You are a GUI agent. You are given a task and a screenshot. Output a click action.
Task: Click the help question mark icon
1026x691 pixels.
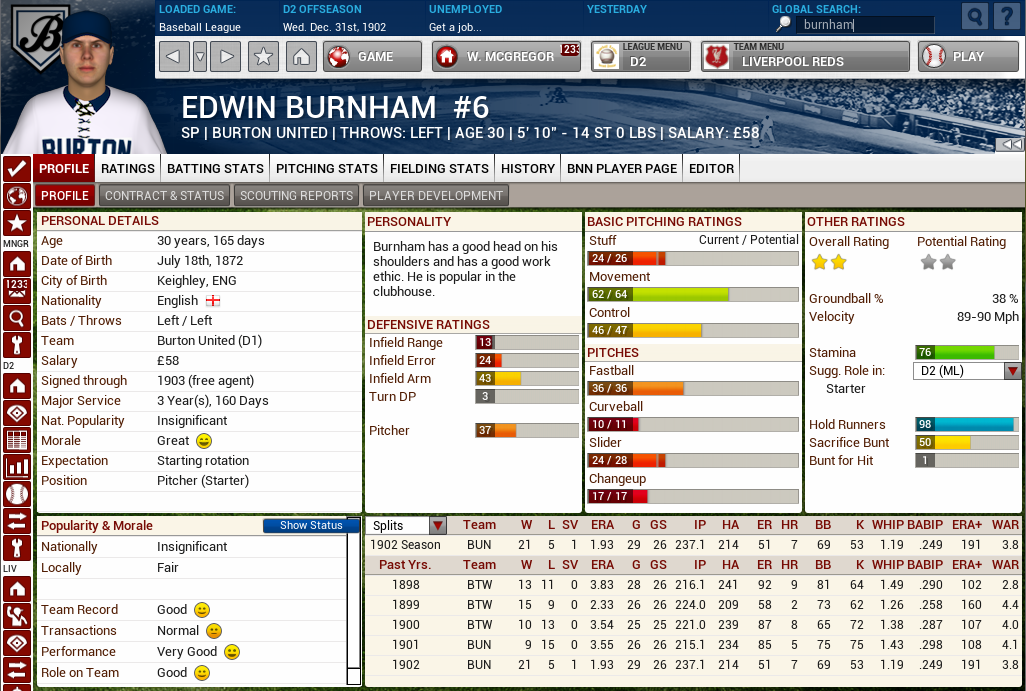[1006, 16]
